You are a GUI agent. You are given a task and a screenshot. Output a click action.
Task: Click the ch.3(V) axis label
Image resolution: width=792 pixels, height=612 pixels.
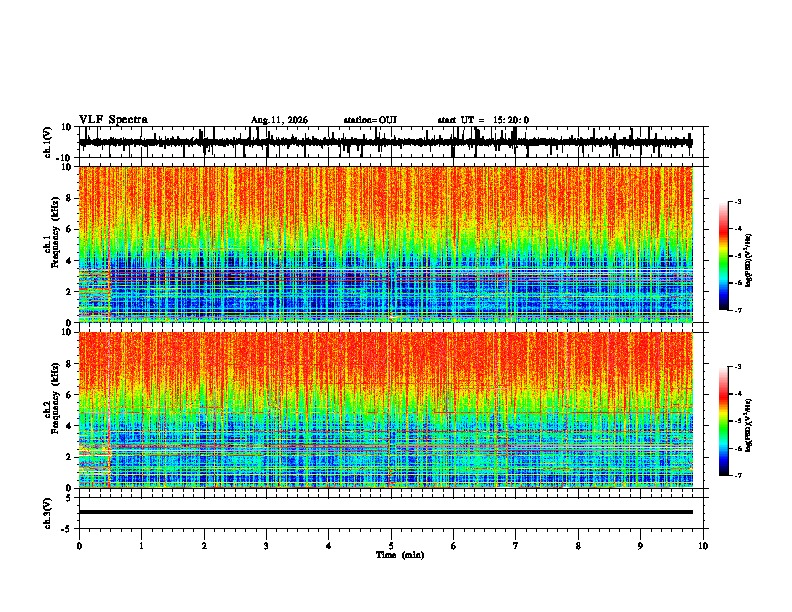click(48, 513)
